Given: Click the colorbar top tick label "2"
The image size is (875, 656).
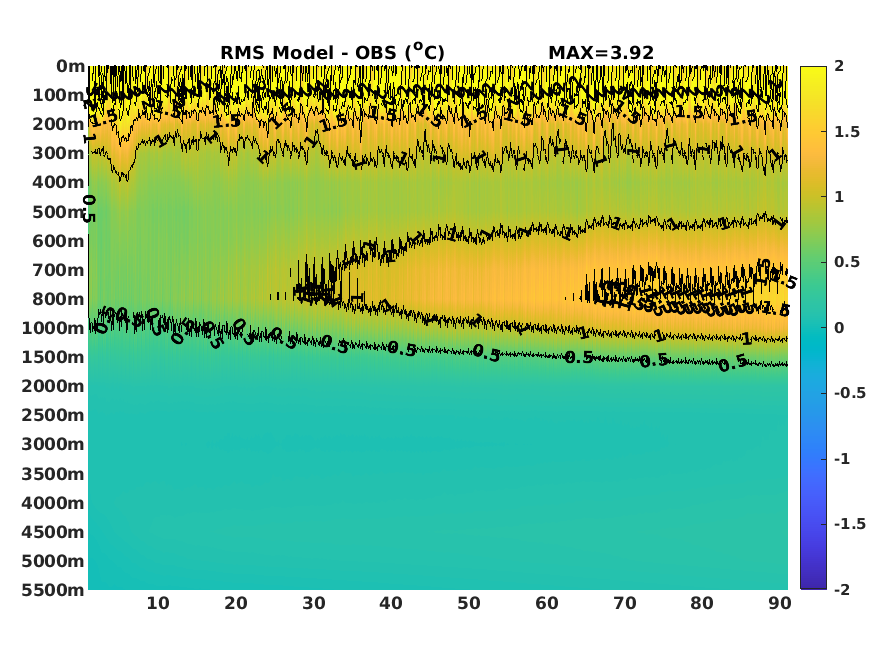Looking at the screenshot, I should [x=839, y=66].
